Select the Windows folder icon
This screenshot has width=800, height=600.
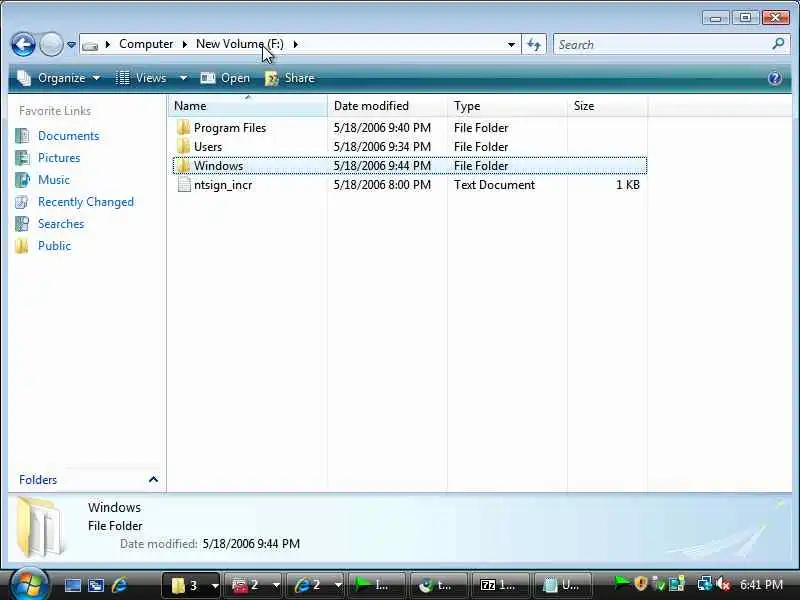183,166
